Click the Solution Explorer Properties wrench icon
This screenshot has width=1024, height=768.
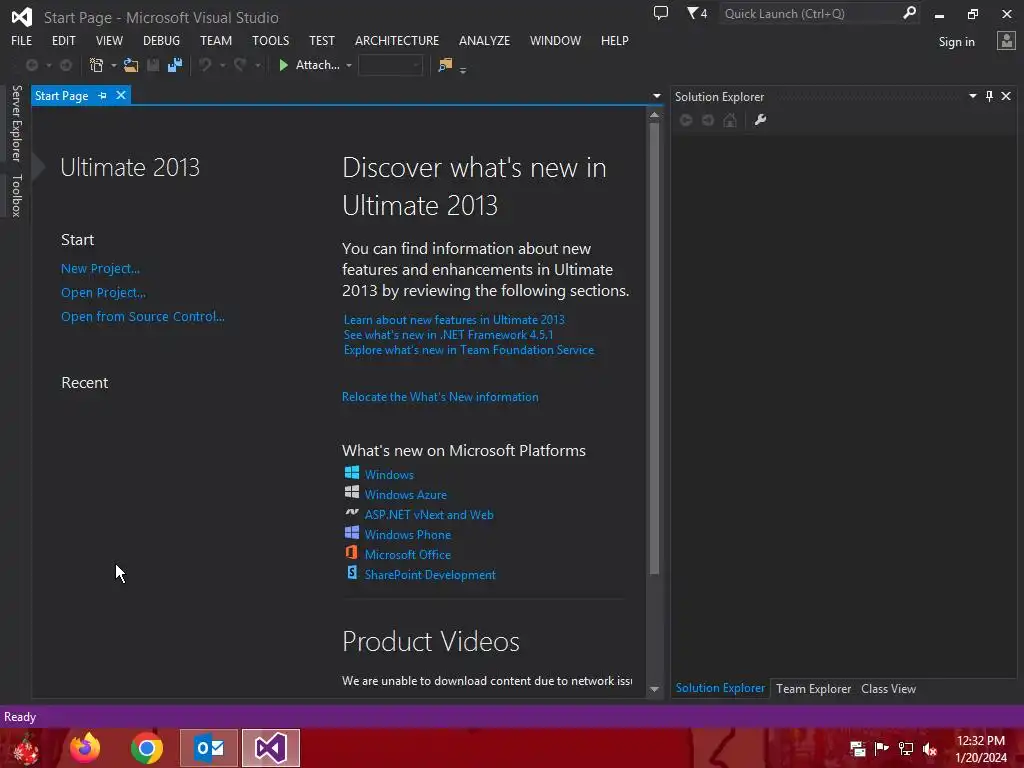click(x=760, y=120)
